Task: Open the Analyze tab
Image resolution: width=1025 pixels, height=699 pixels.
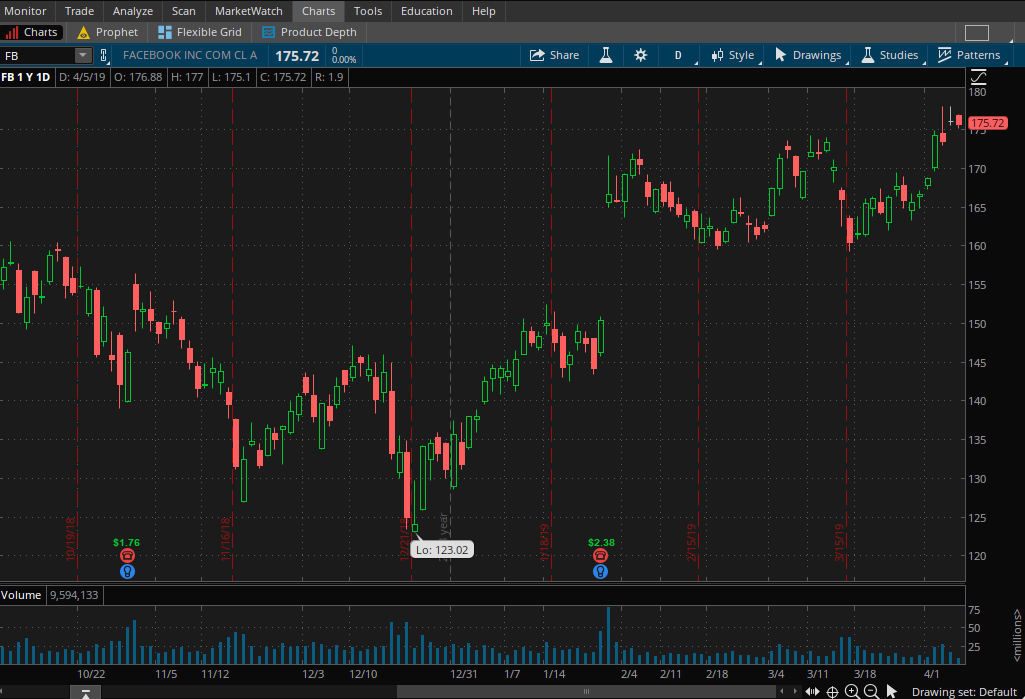Action: click(133, 11)
